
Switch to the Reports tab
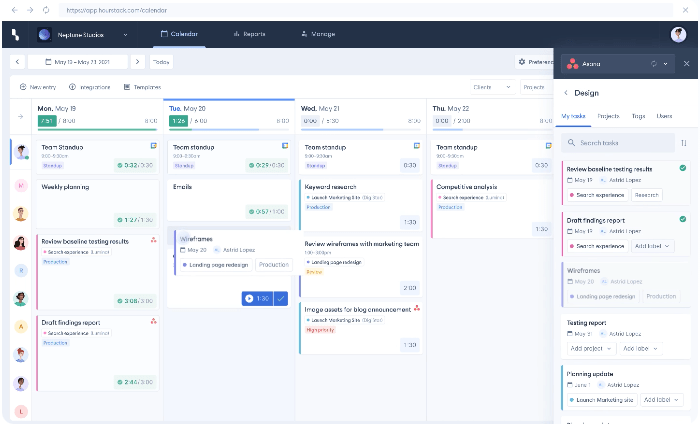pyautogui.click(x=249, y=34)
